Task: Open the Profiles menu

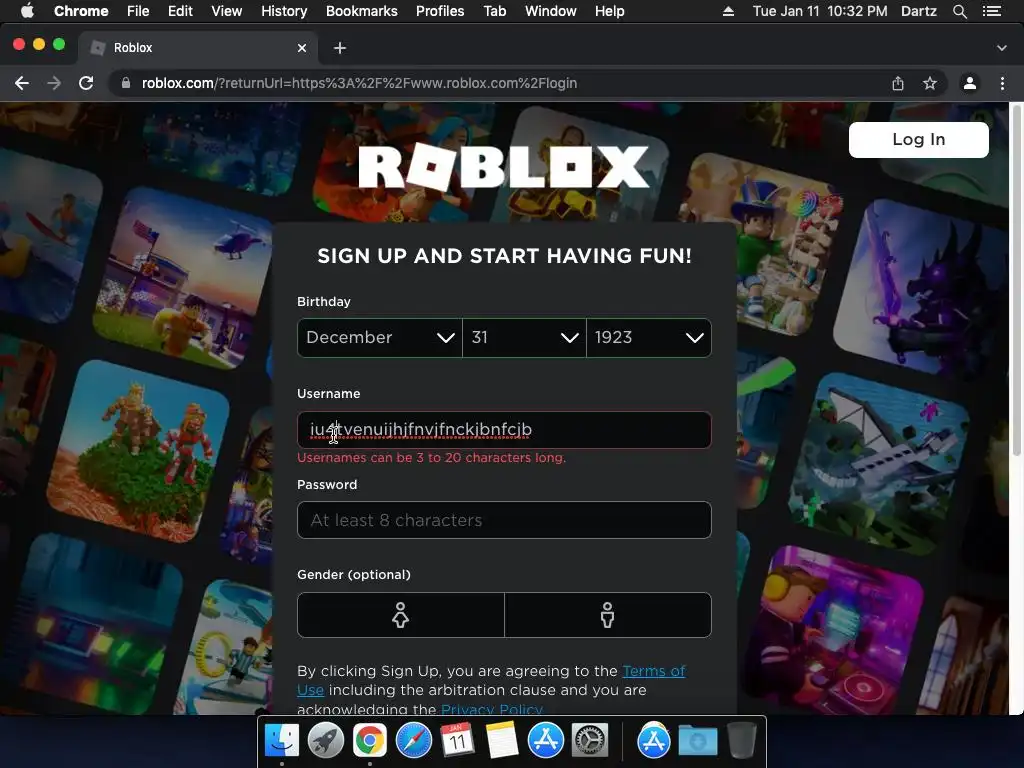Action: coord(440,11)
